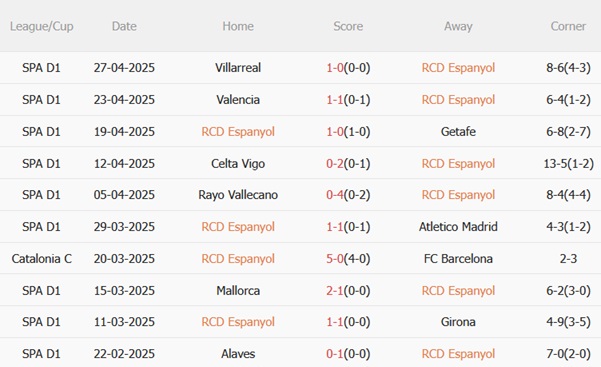
Task: Open the Celta Vigo team page
Action: (238, 164)
